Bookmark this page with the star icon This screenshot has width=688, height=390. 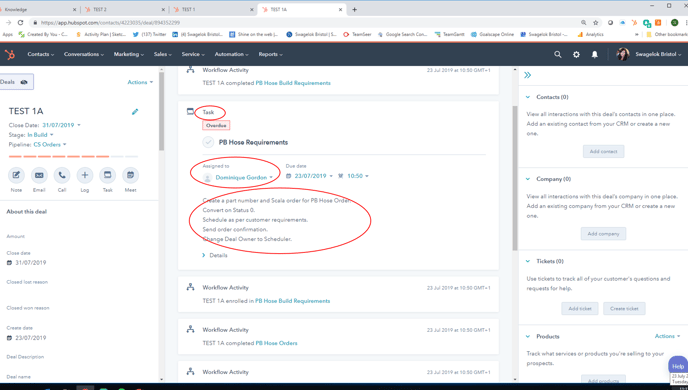595,22
